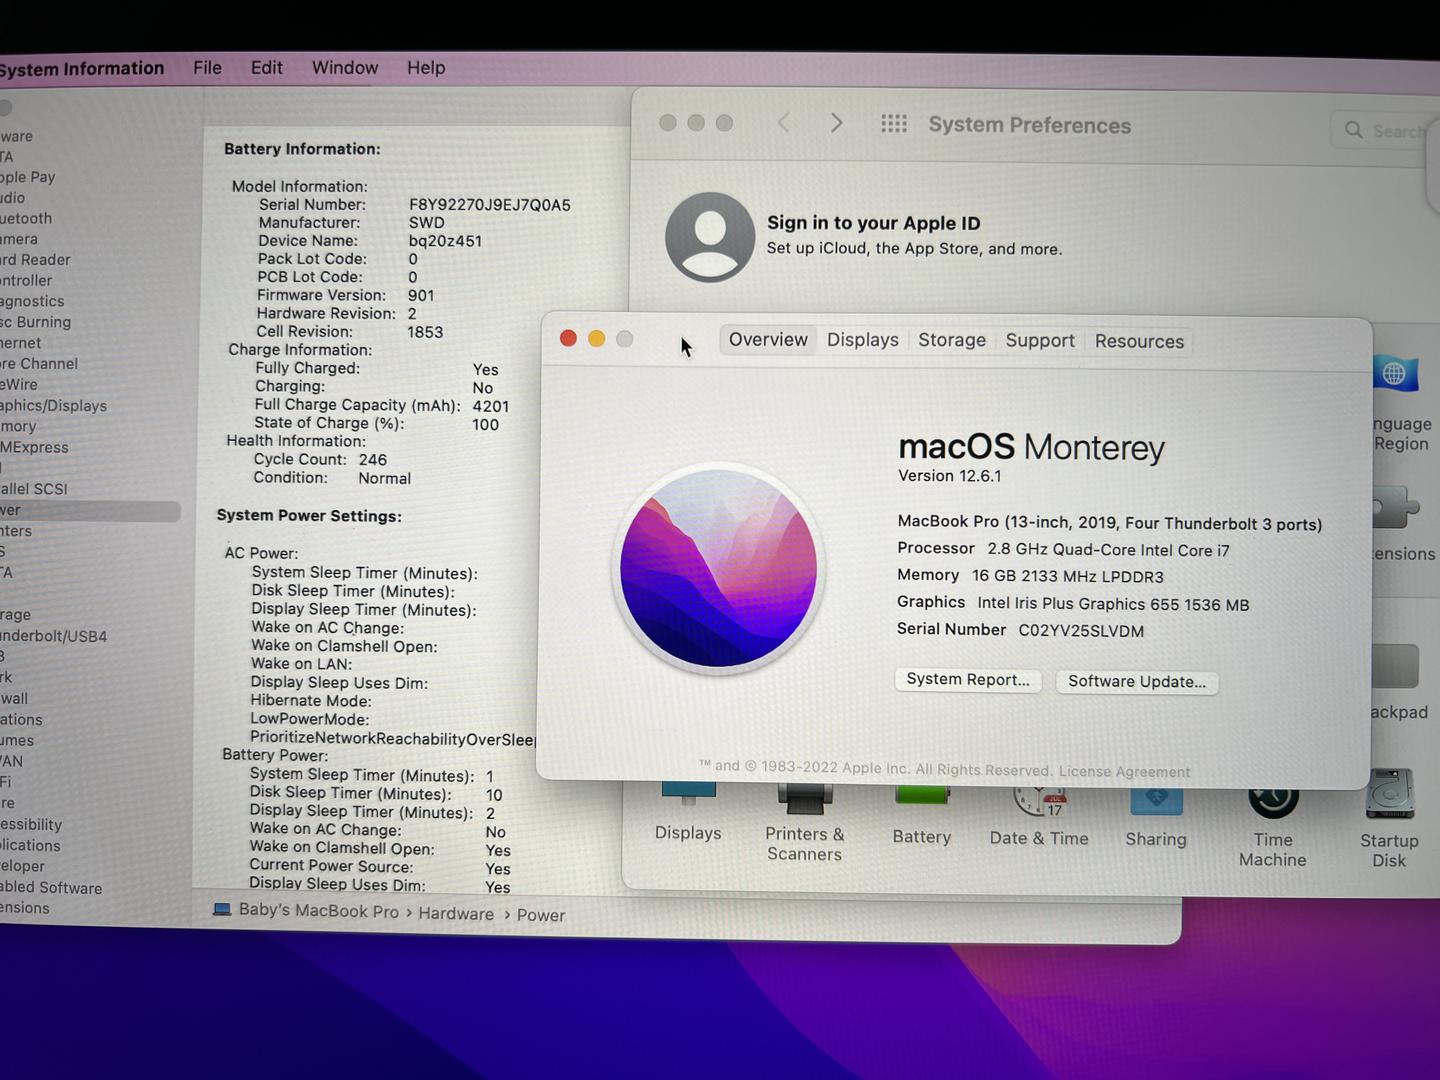Click the laptop icon in the path bar
Image resolution: width=1440 pixels, height=1080 pixels.
[x=222, y=910]
